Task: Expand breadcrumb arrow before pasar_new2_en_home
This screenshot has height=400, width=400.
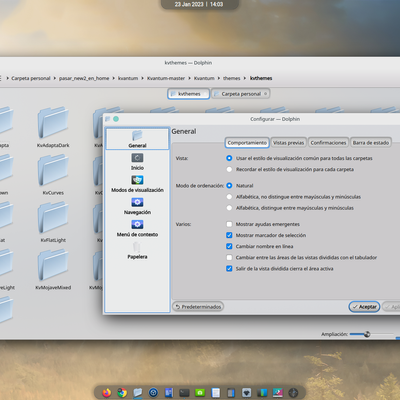Action: (x=55, y=78)
